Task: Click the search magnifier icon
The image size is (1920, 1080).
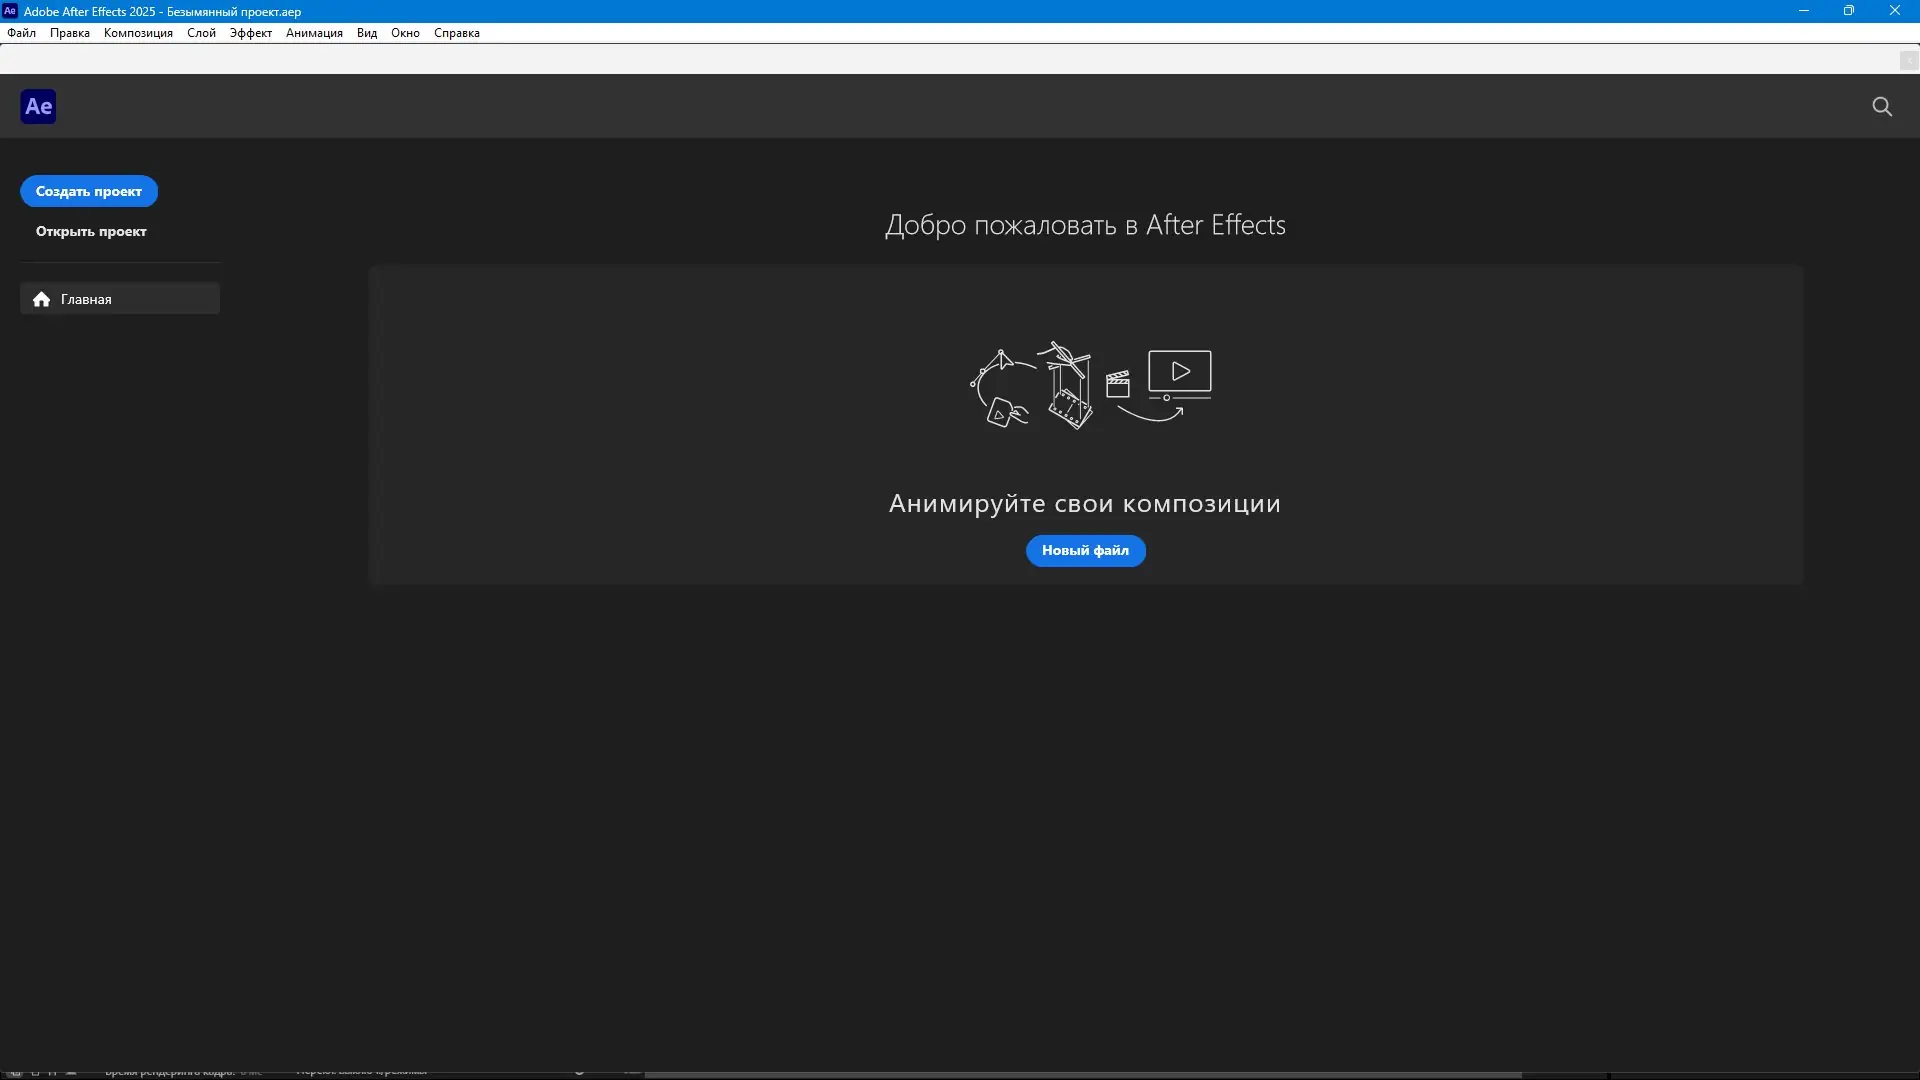Action: pyautogui.click(x=1882, y=106)
